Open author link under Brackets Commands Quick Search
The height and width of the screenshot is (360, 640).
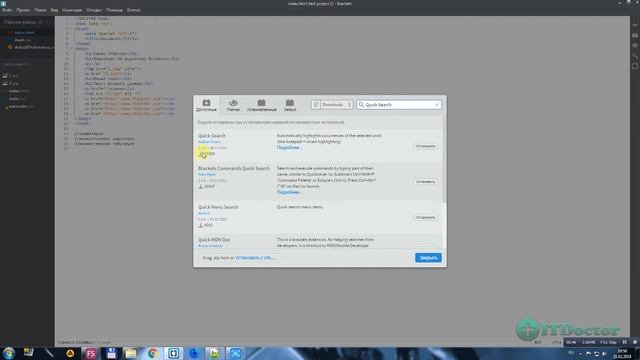click(207, 174)
